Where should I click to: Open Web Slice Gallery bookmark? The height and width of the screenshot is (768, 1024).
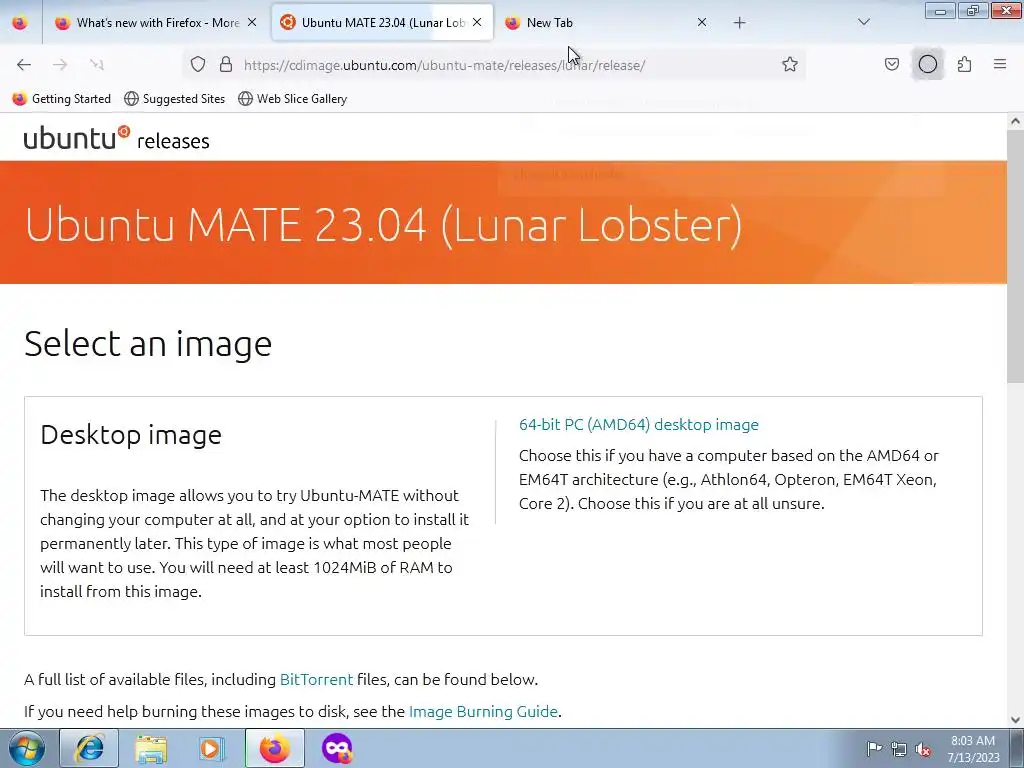293,99
